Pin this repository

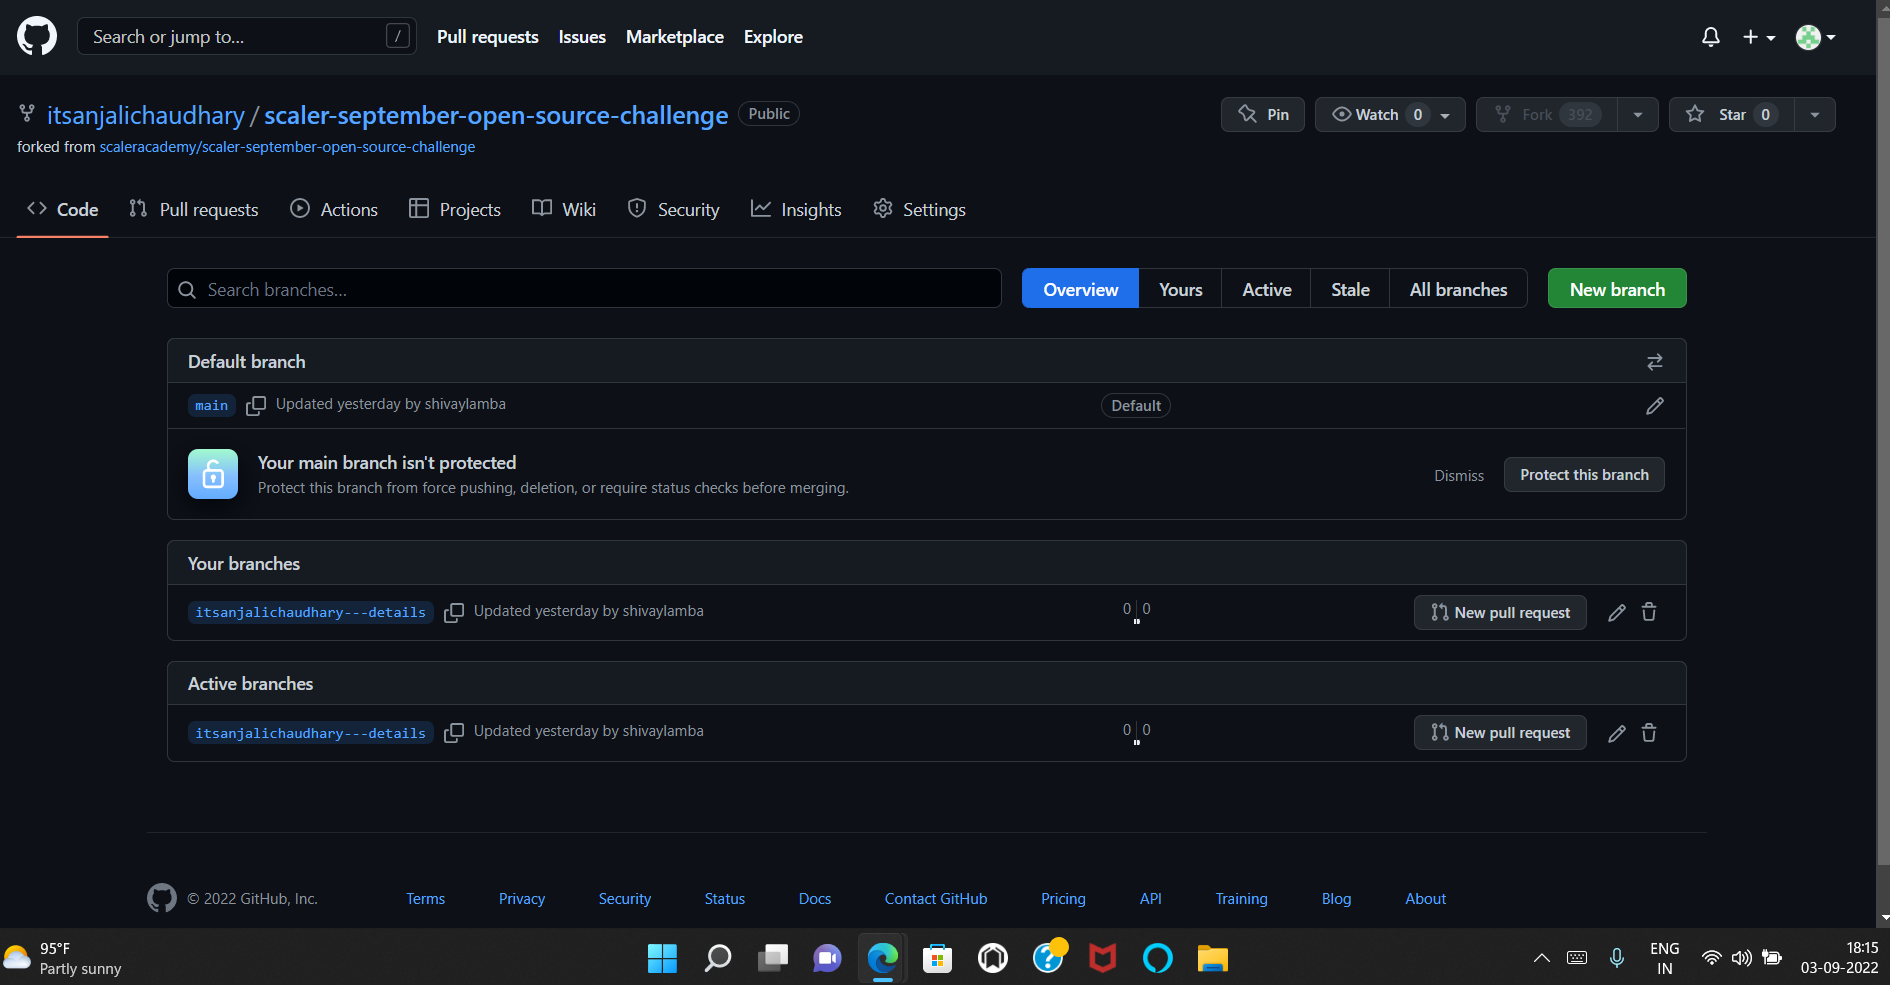pos(1262,114)
